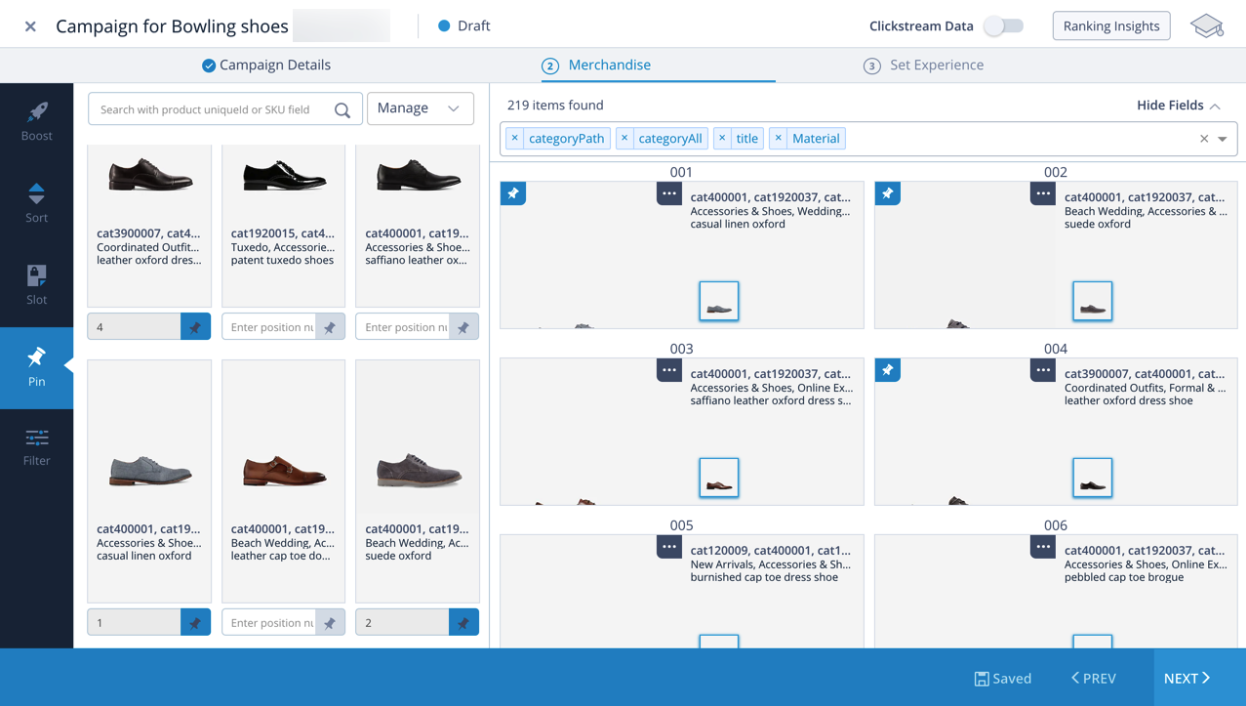The width and height of the screenshot is (1246, 706).
Task: Select image swatch of item 003
Action: coord(719,478)
